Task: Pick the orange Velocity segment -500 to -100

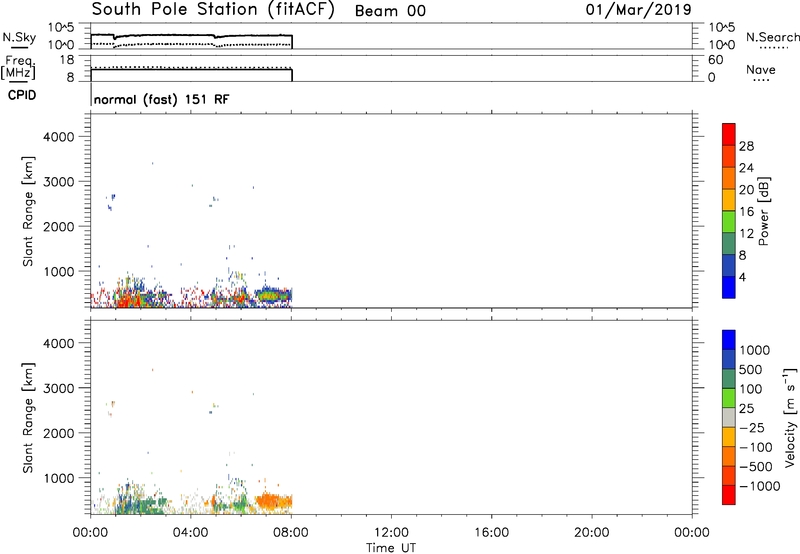Action: (x=729, y=456)
